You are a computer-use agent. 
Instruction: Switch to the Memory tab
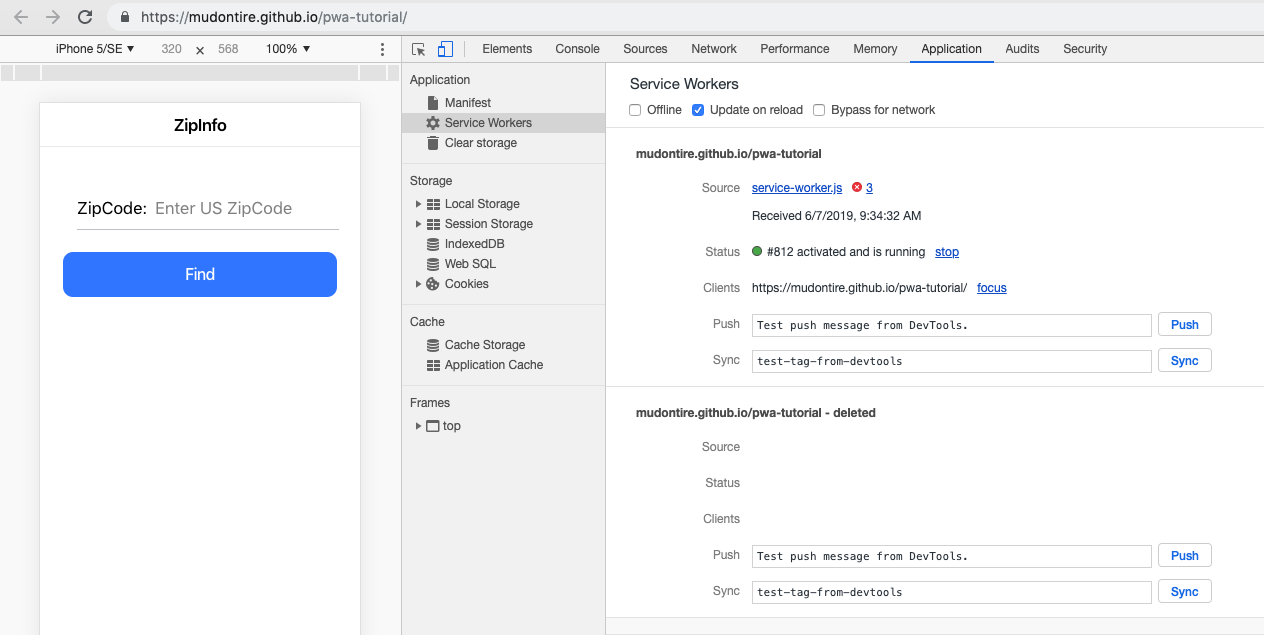(x=875, y=49)
